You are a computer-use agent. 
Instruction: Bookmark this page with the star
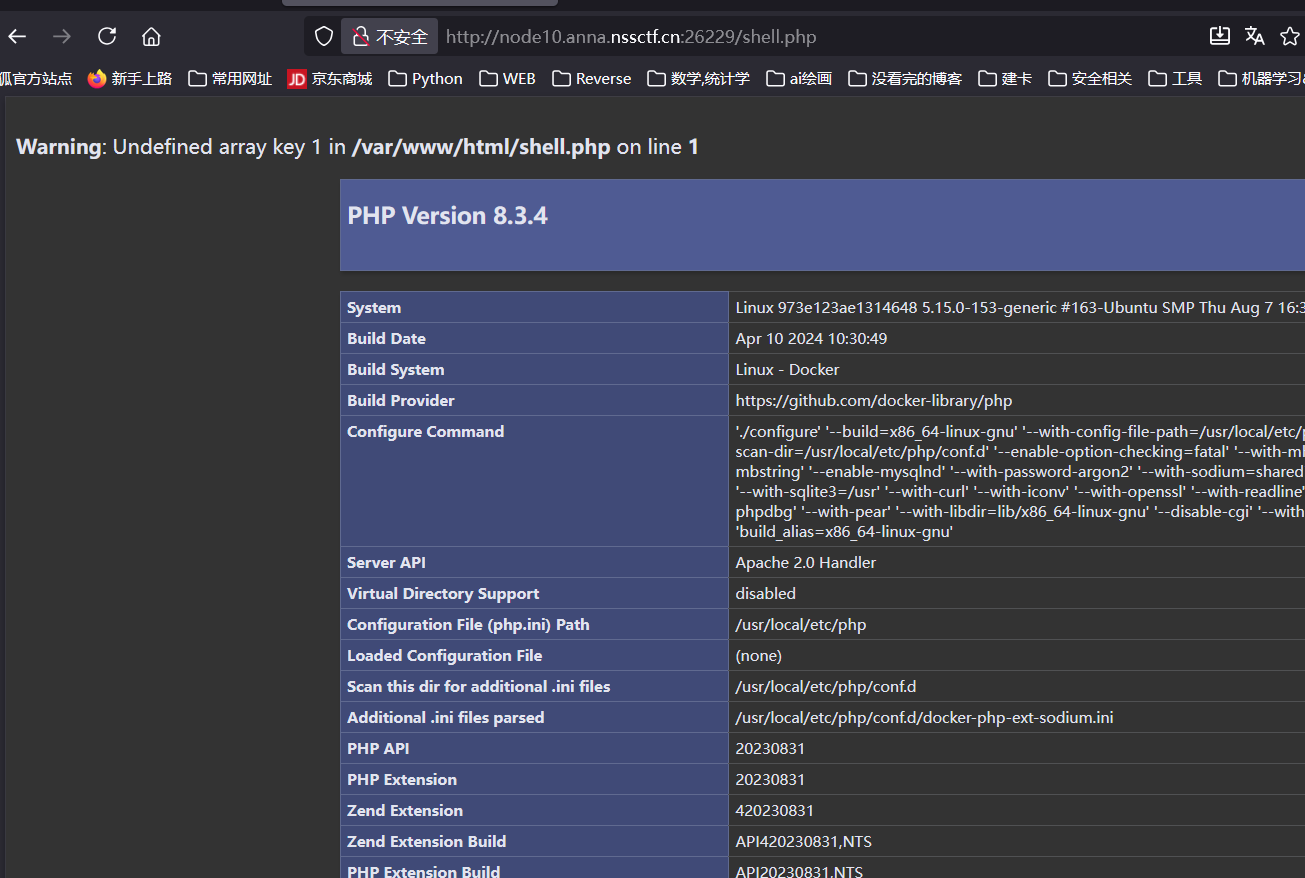coord(1290,37)
